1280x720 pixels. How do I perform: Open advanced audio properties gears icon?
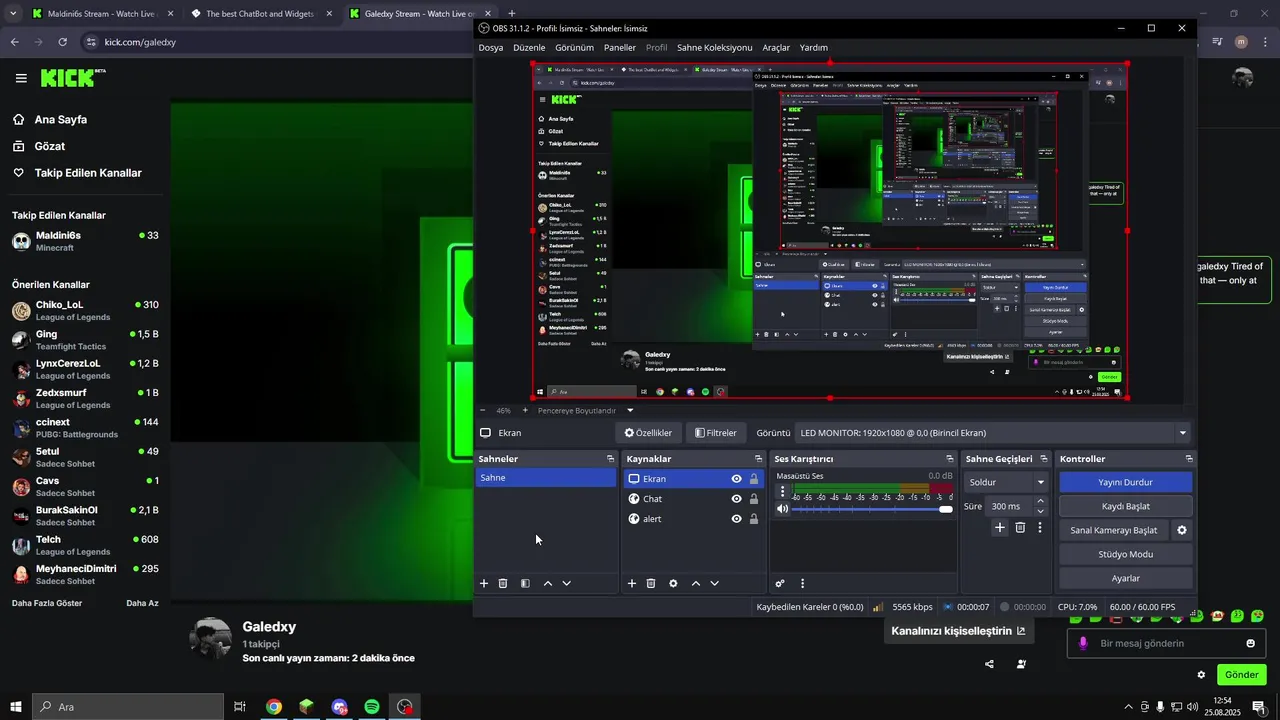tap(780, 583)
